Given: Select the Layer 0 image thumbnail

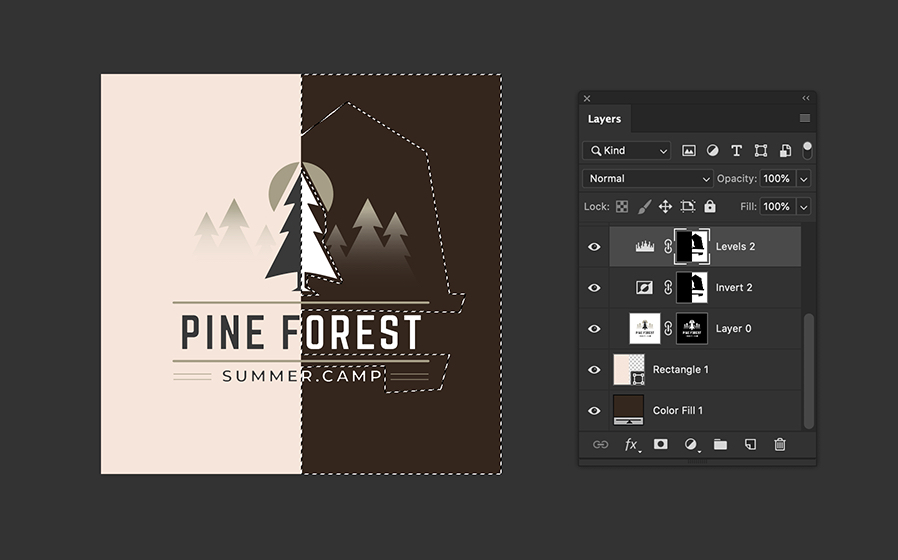Looking at the screenshot, I should tap(645, 328).
